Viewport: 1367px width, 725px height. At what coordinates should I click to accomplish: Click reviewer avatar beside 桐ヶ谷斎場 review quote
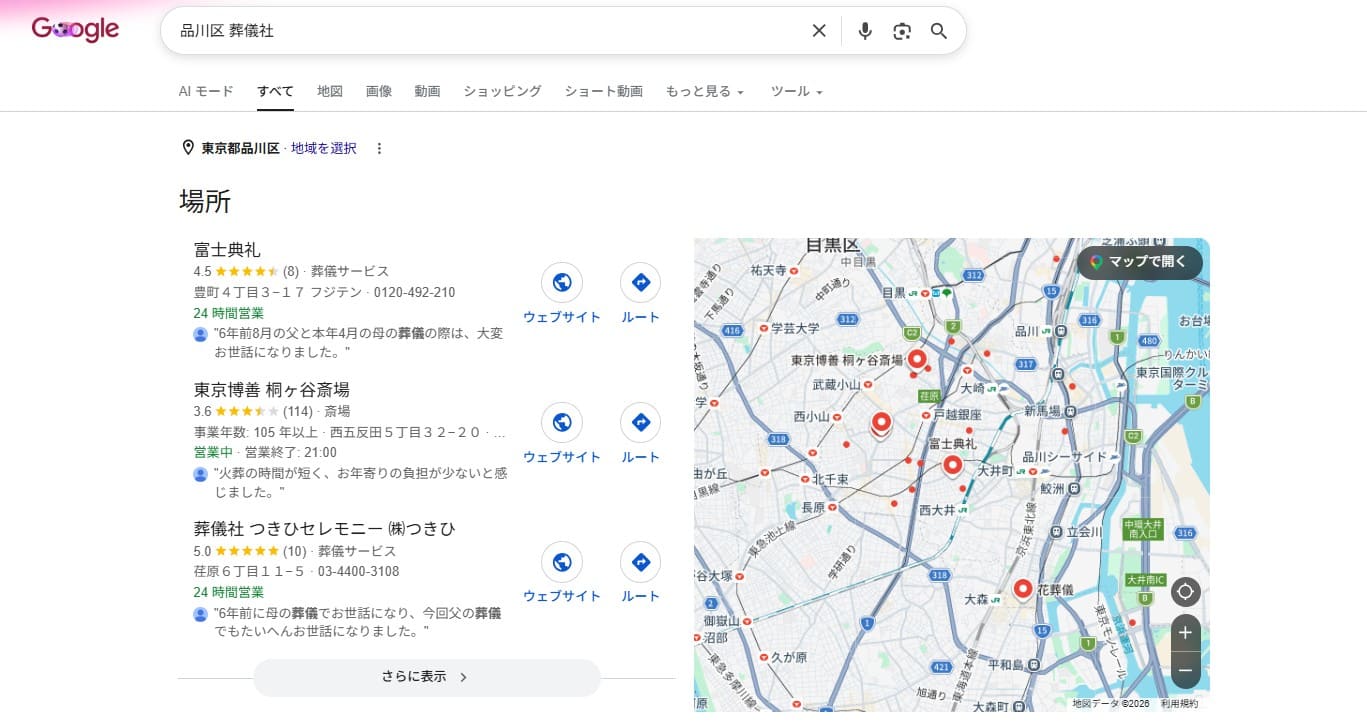(x=201, y=473)
